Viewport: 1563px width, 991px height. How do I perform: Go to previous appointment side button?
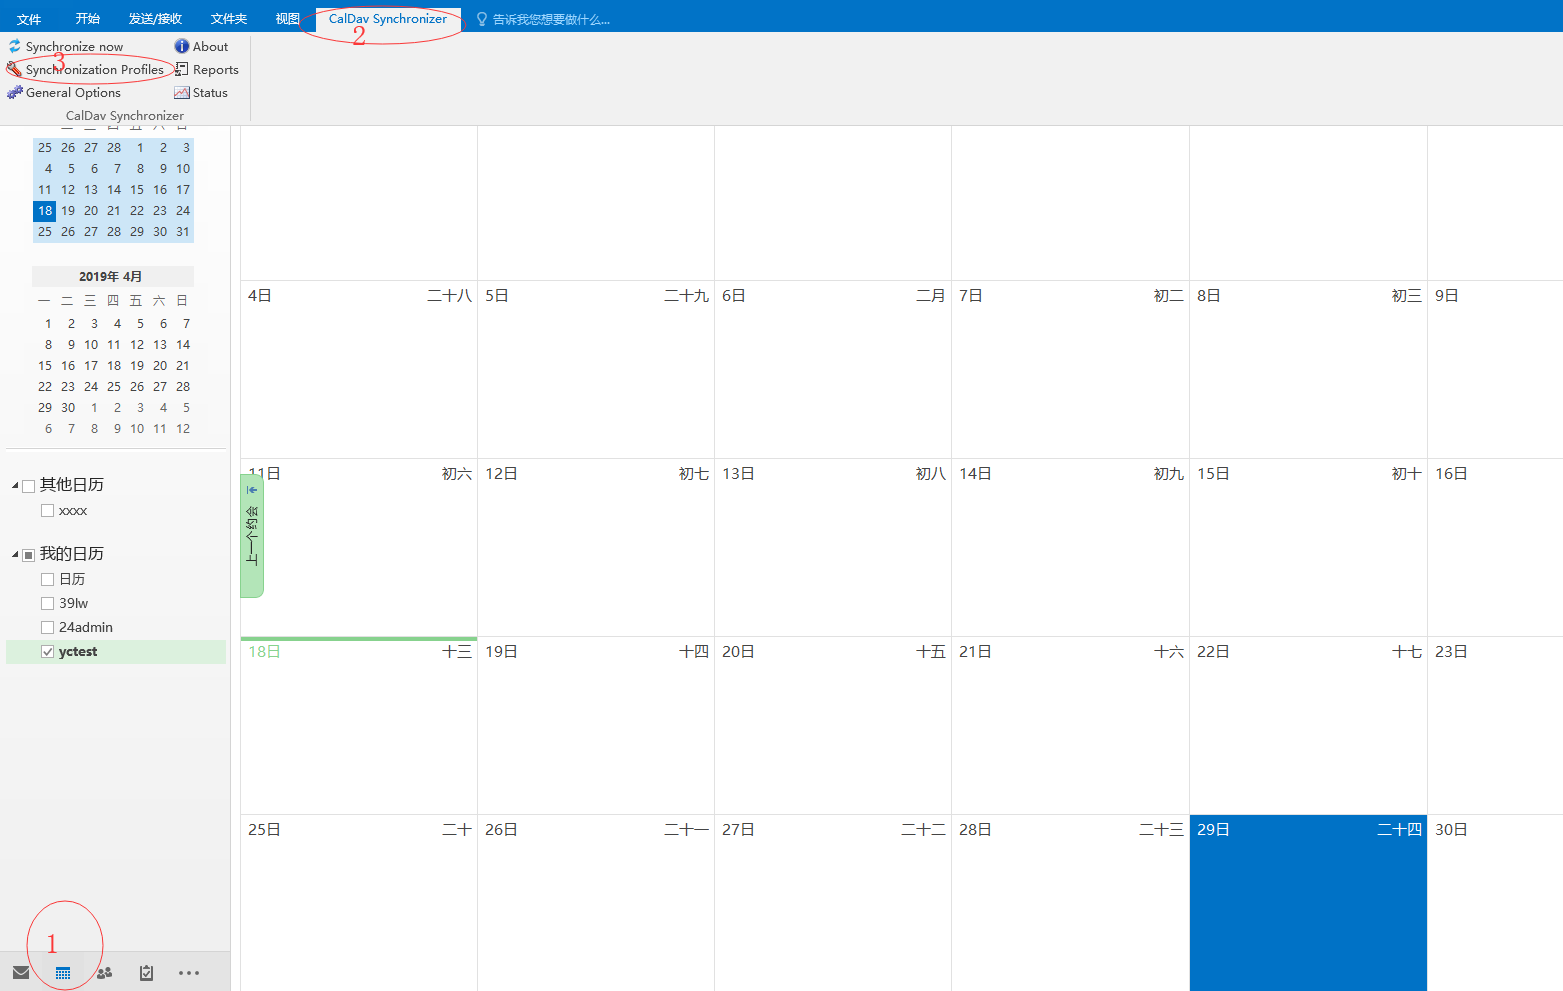tap(252, 536)
